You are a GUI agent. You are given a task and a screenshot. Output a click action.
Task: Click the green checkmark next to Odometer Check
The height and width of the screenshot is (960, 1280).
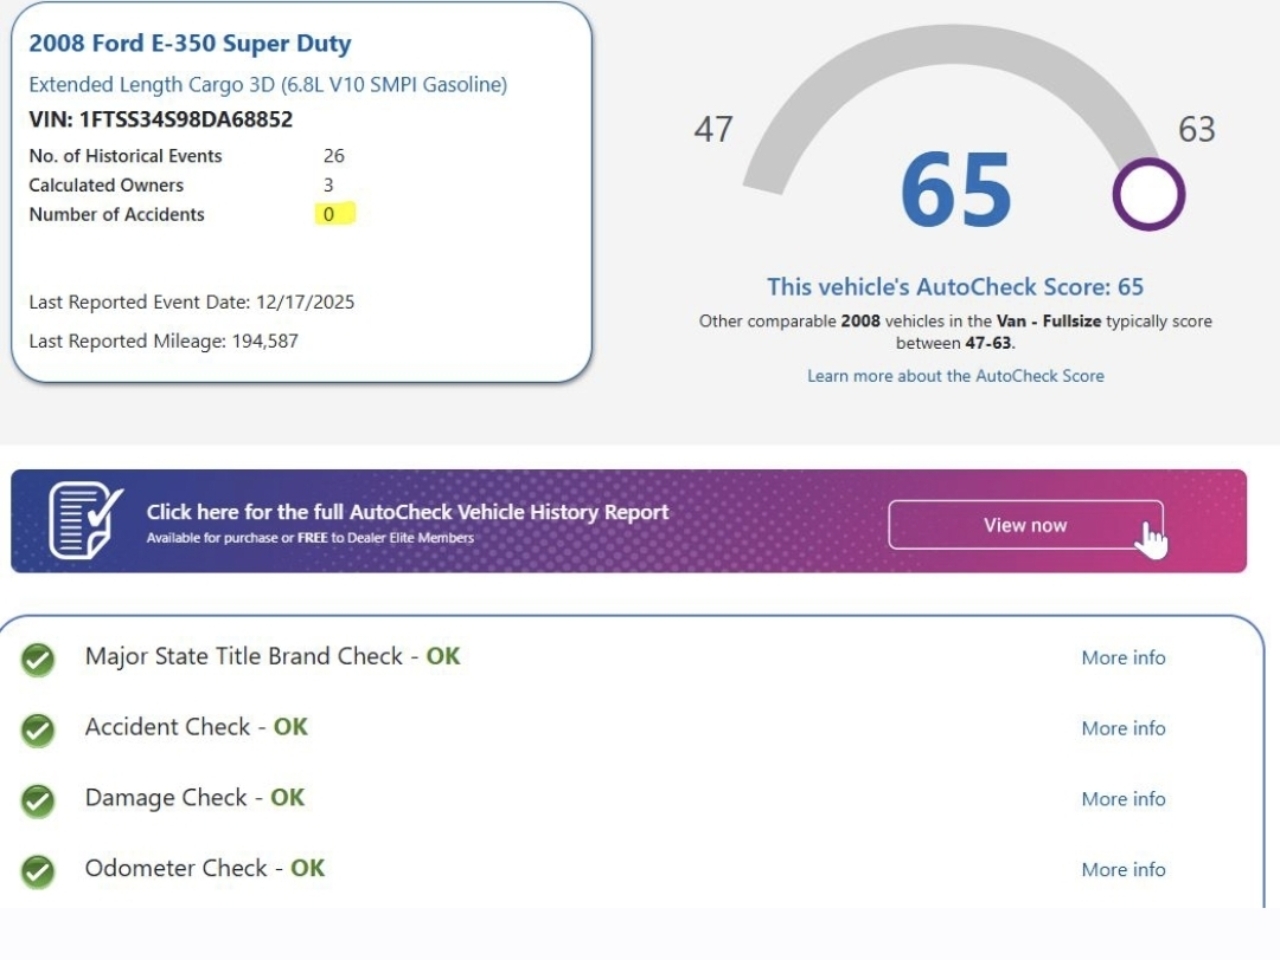coord(38,871)
